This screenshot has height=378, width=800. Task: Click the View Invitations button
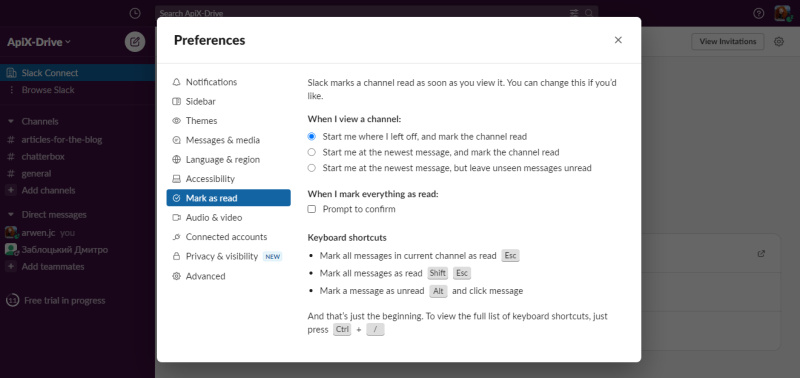(728, 42)
